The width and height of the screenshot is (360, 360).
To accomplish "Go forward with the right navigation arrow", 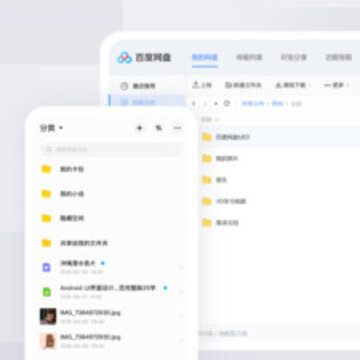I will point(205,104).
